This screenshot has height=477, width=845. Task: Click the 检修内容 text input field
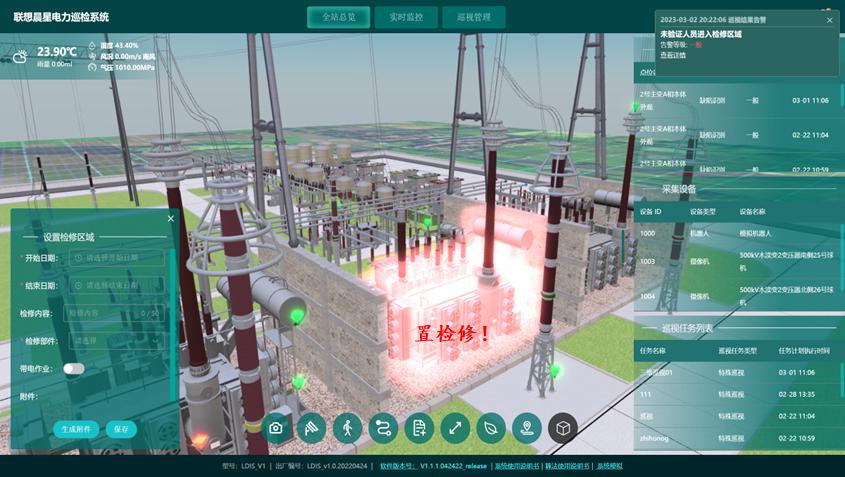[114, 313]
